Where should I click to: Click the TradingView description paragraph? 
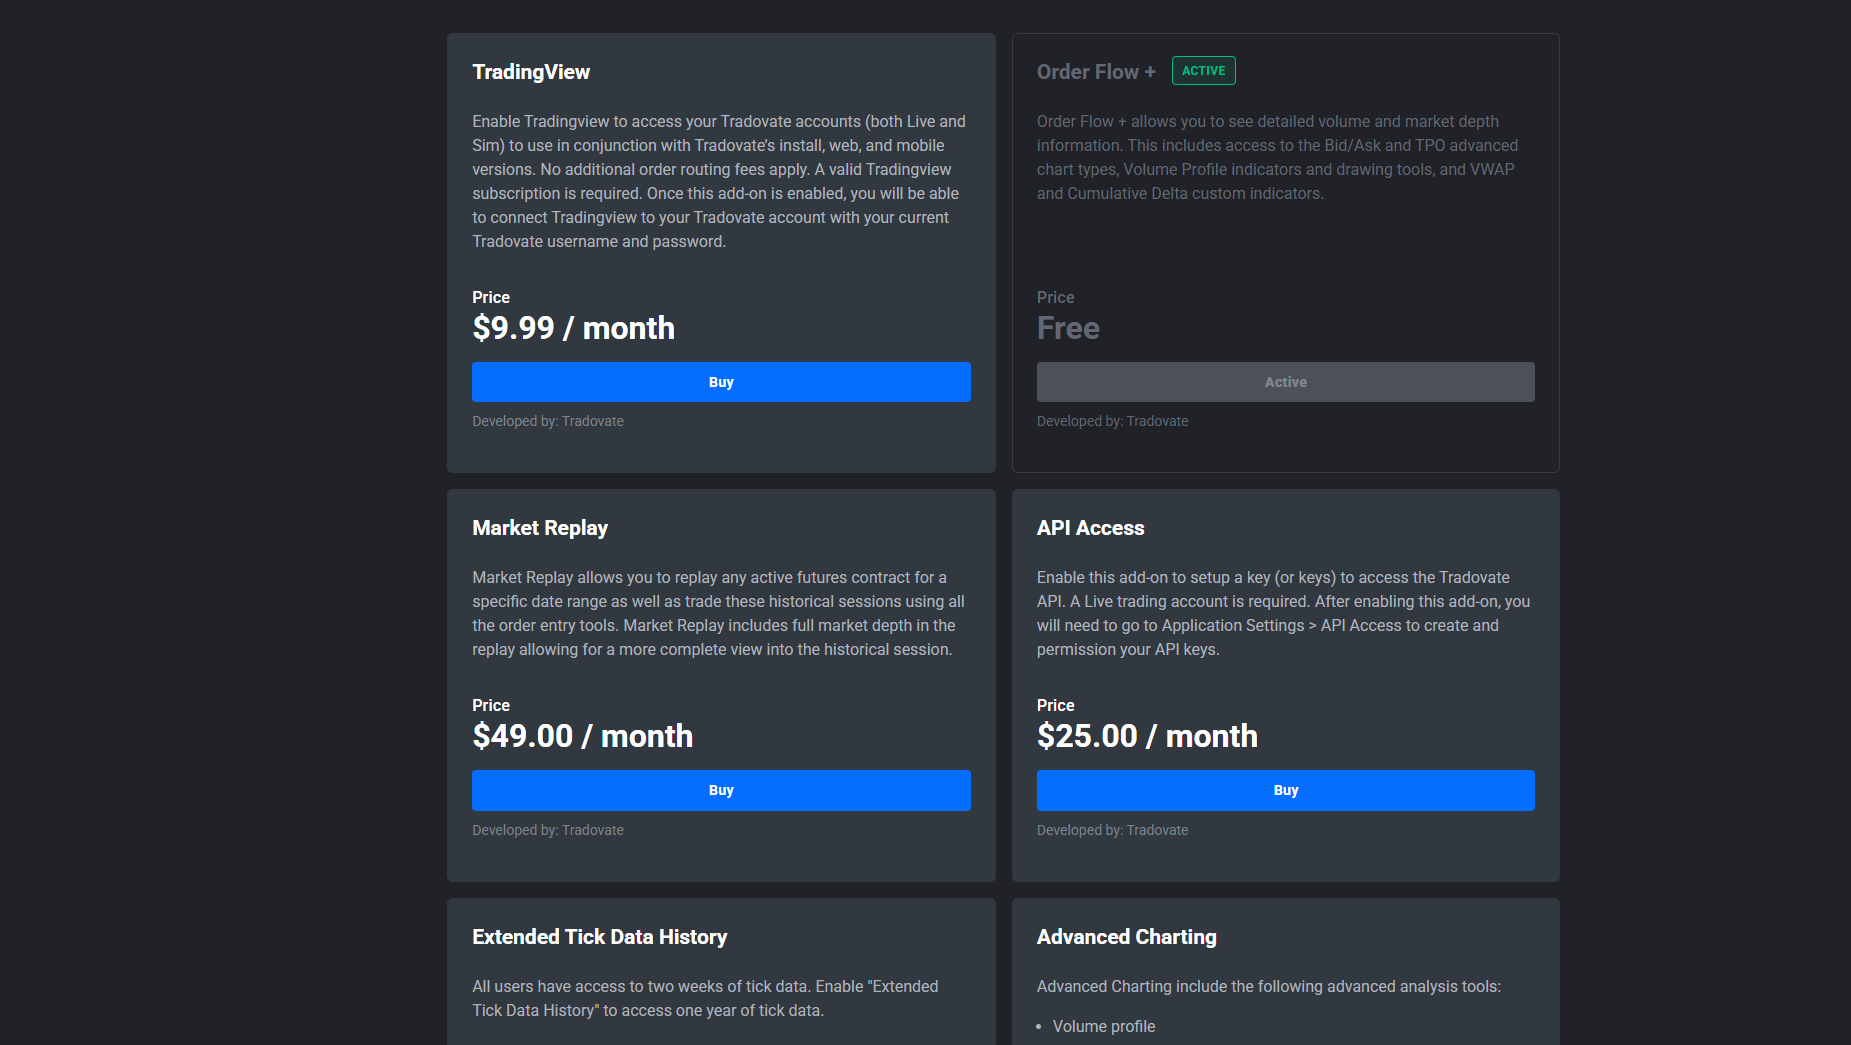click(720, 181)
